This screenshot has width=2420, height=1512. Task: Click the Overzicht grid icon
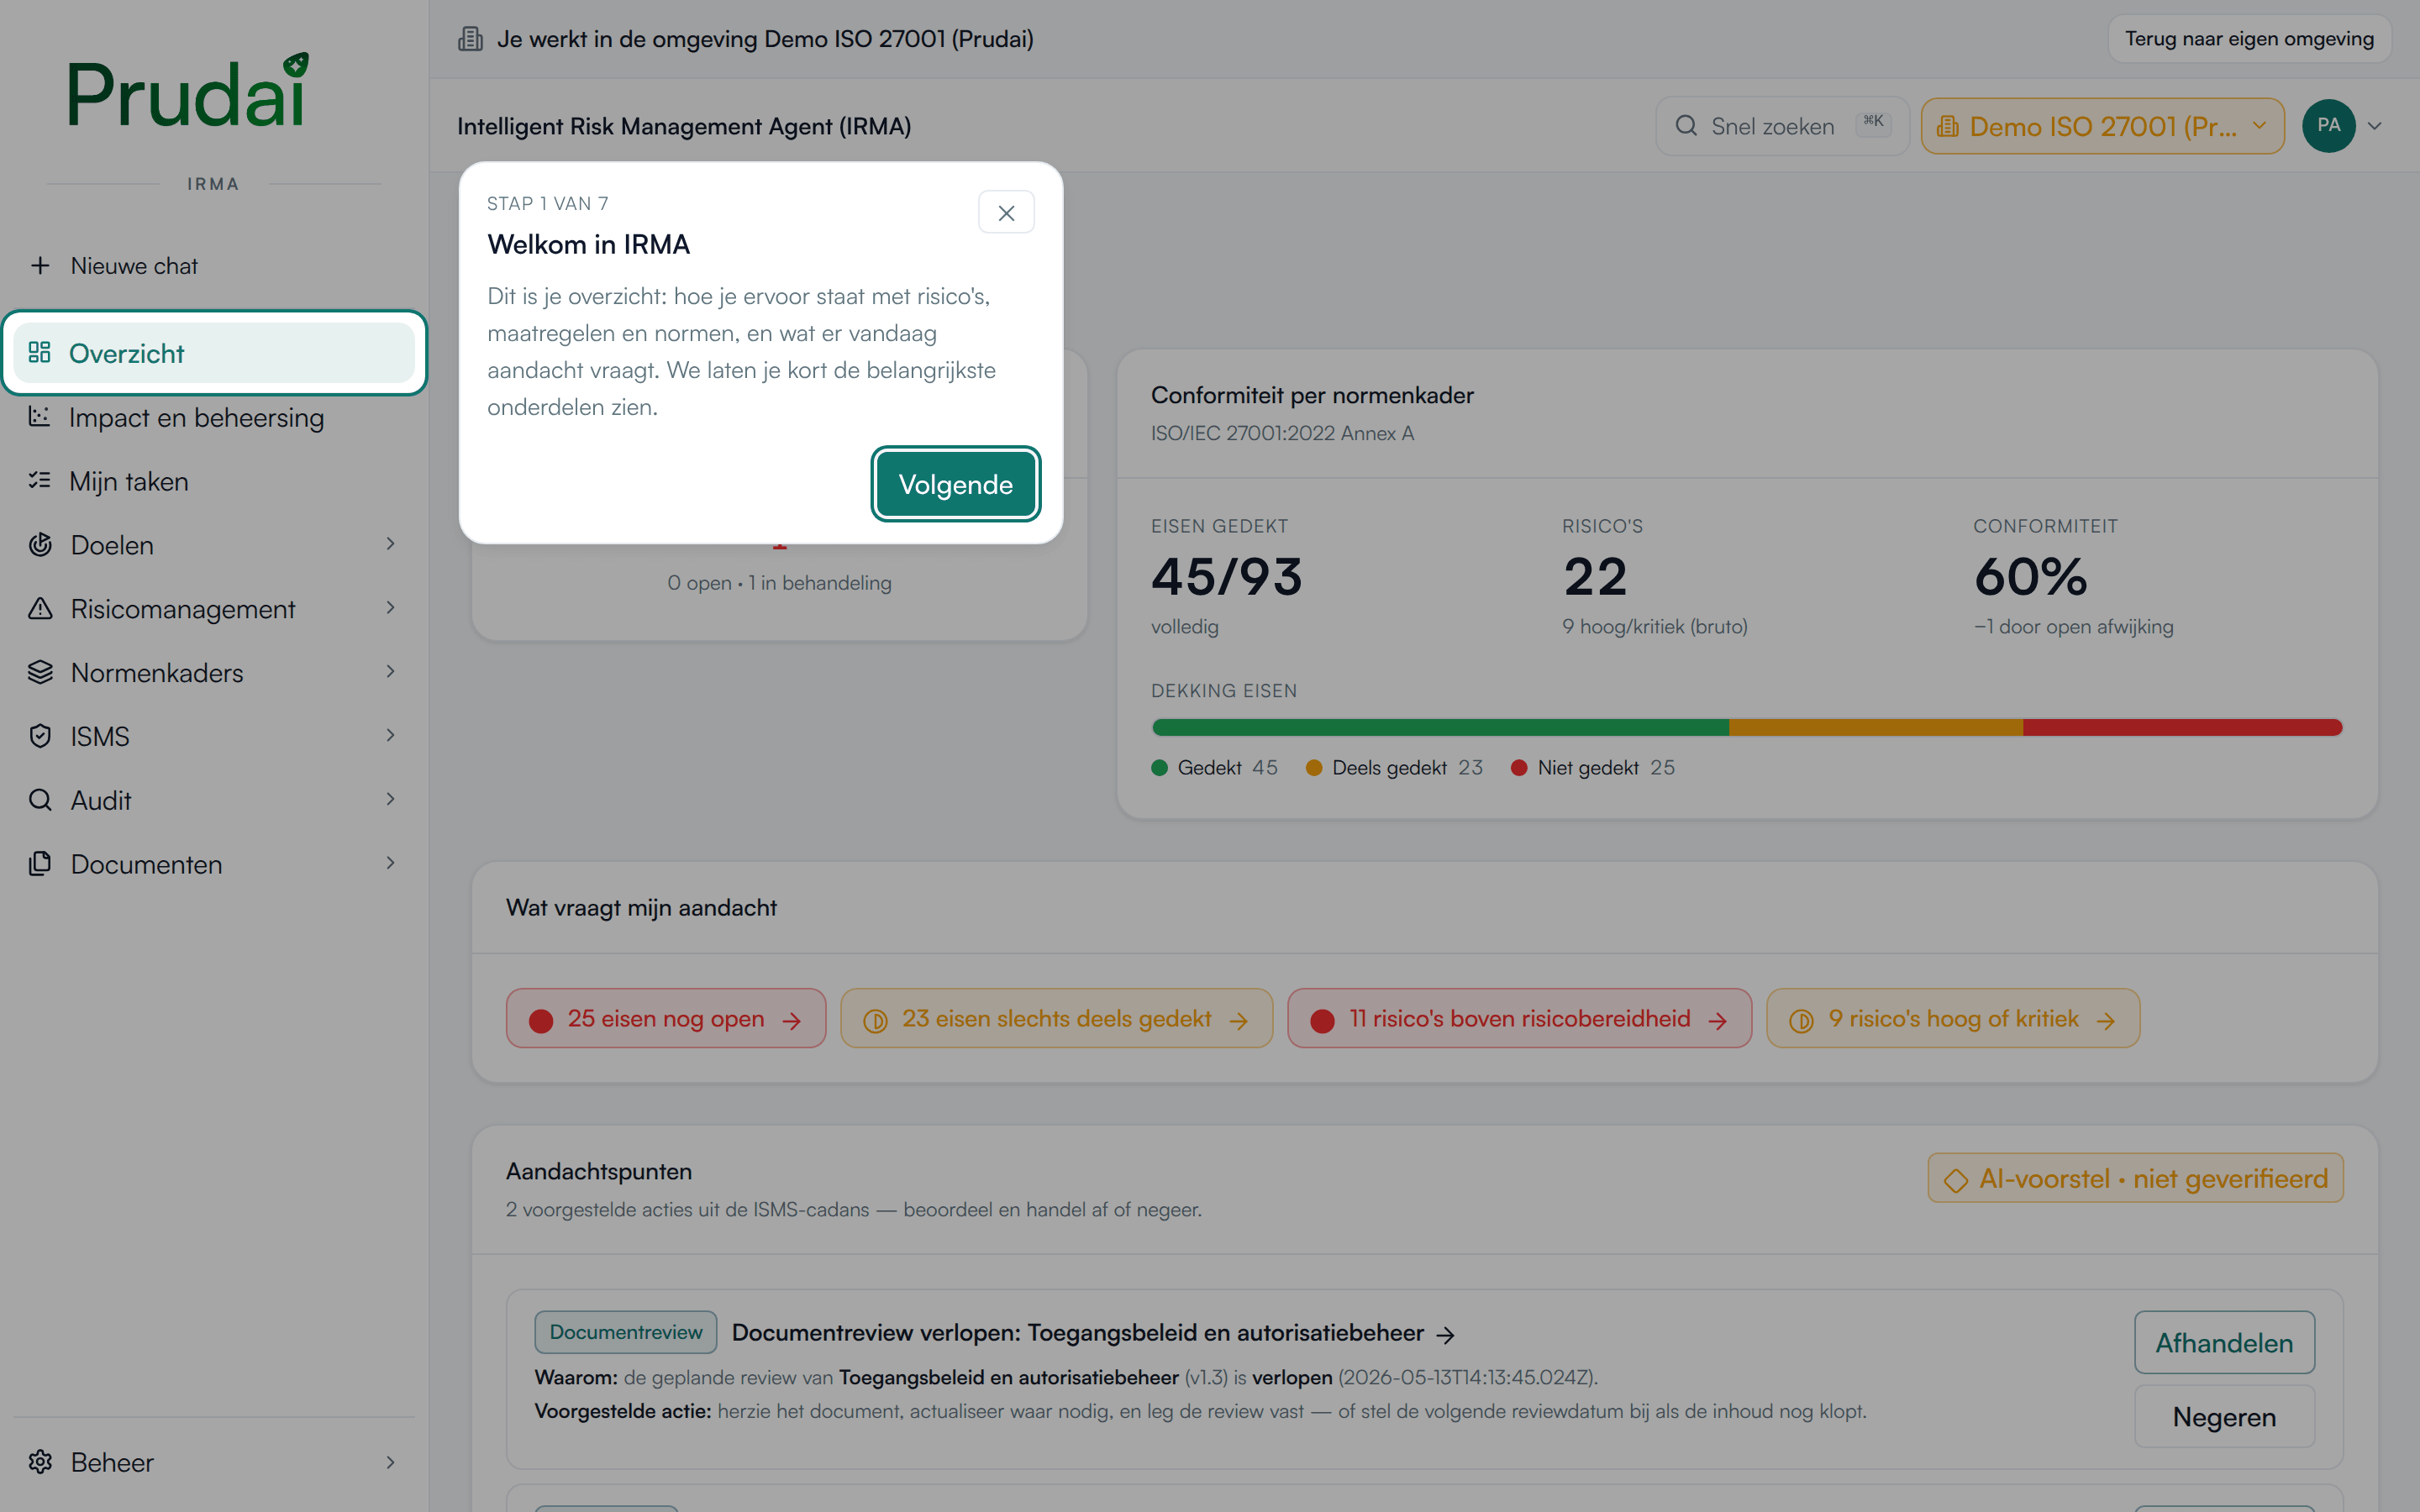pyautogui.click(x=40, y=353)
